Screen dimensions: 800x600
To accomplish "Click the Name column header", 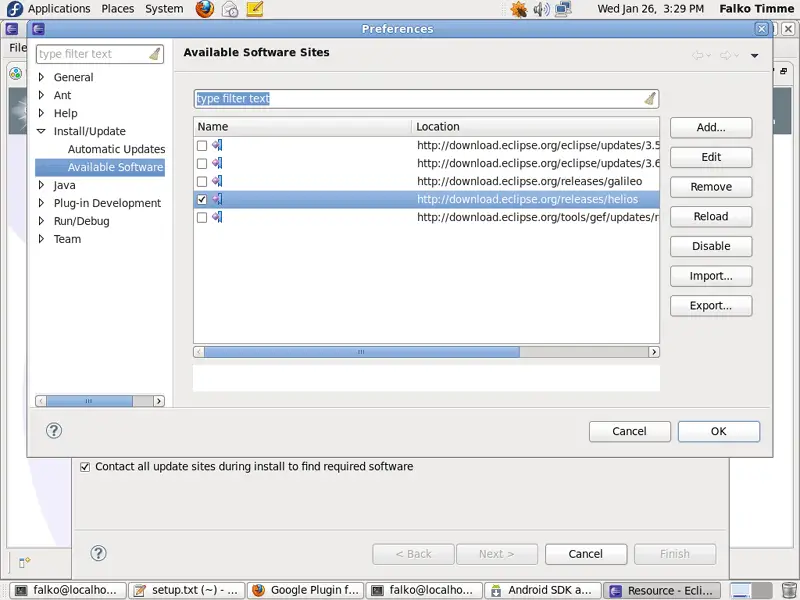I will coord(303,127).
